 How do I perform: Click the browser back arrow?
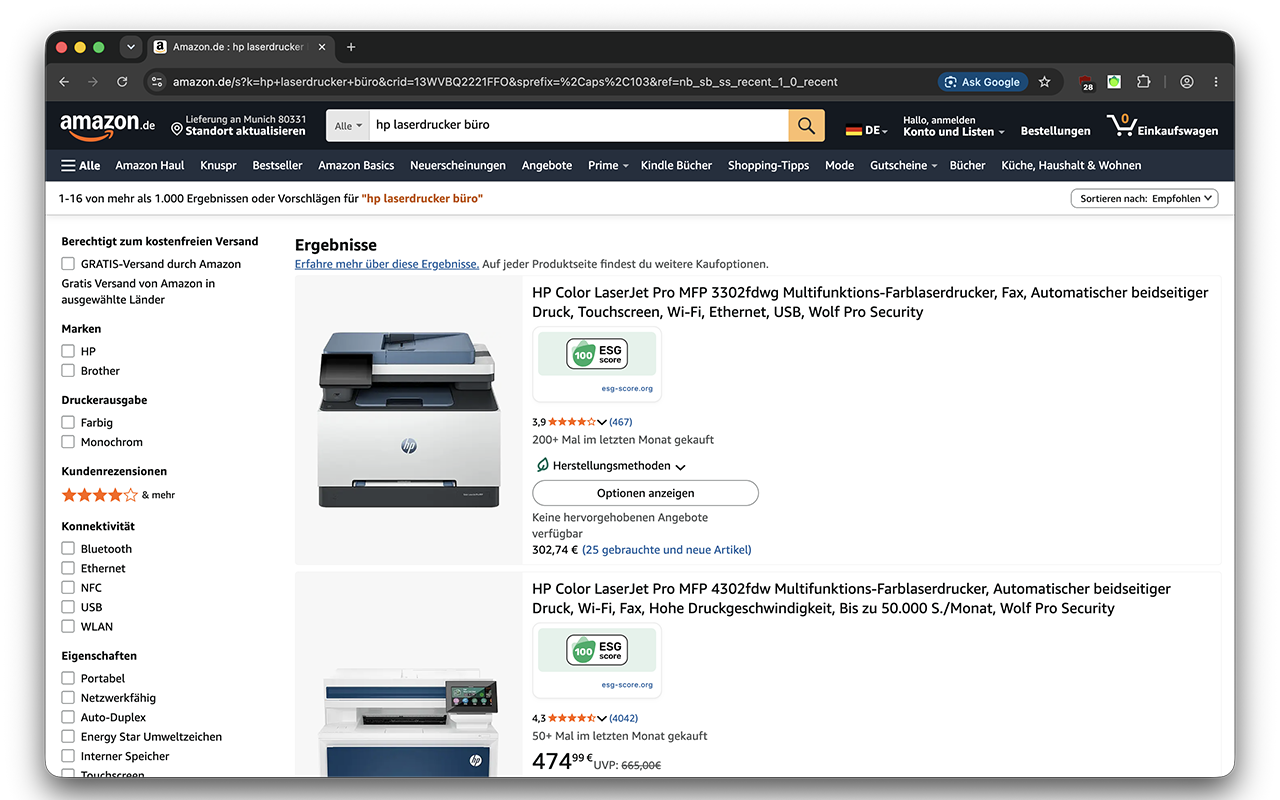pos(65,82)
